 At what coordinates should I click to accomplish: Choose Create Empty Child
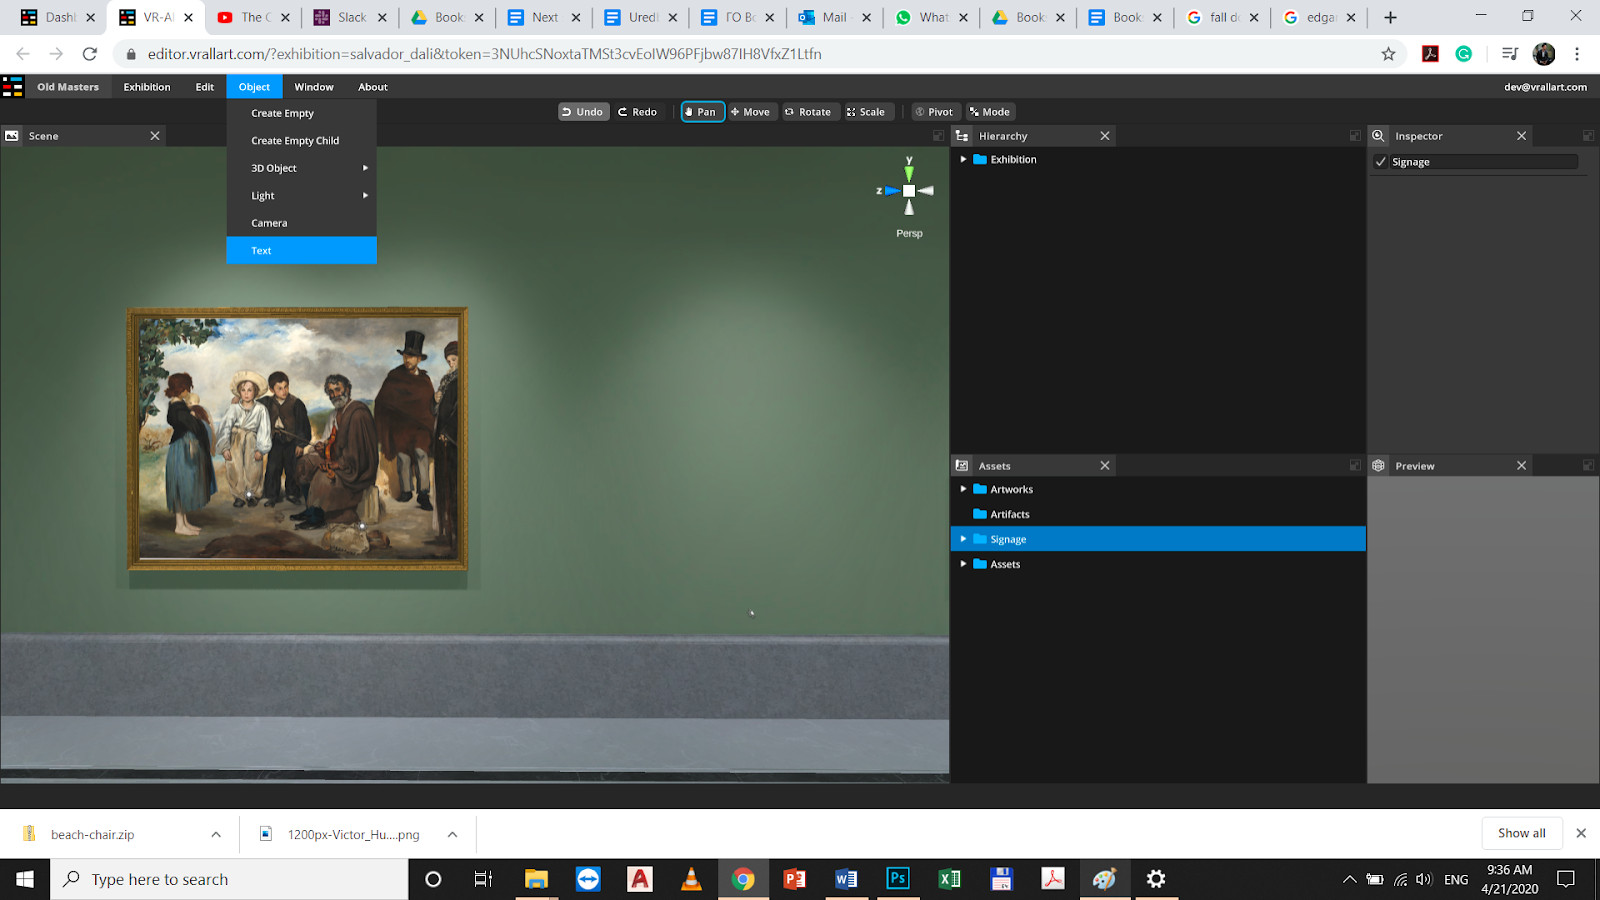tap(301, 141)
